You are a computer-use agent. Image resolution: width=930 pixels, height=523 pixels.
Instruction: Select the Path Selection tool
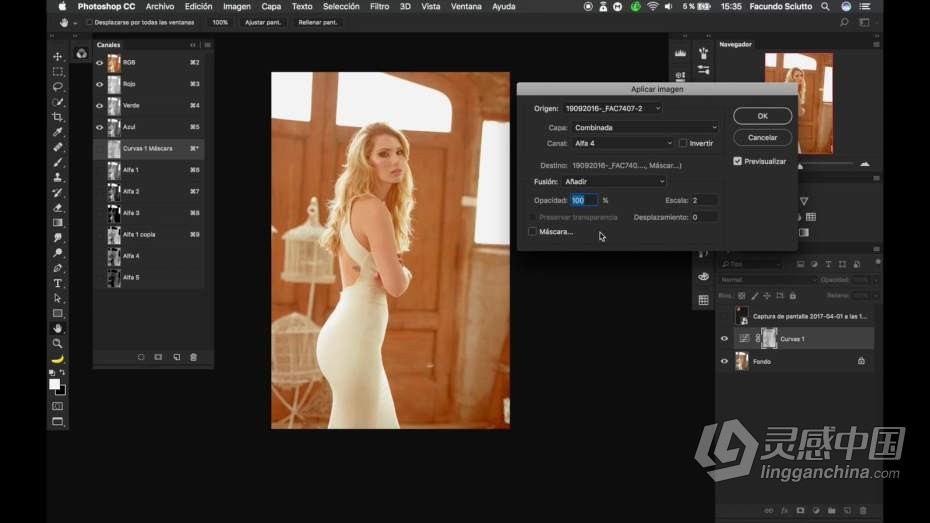click(x=58, y=298)
